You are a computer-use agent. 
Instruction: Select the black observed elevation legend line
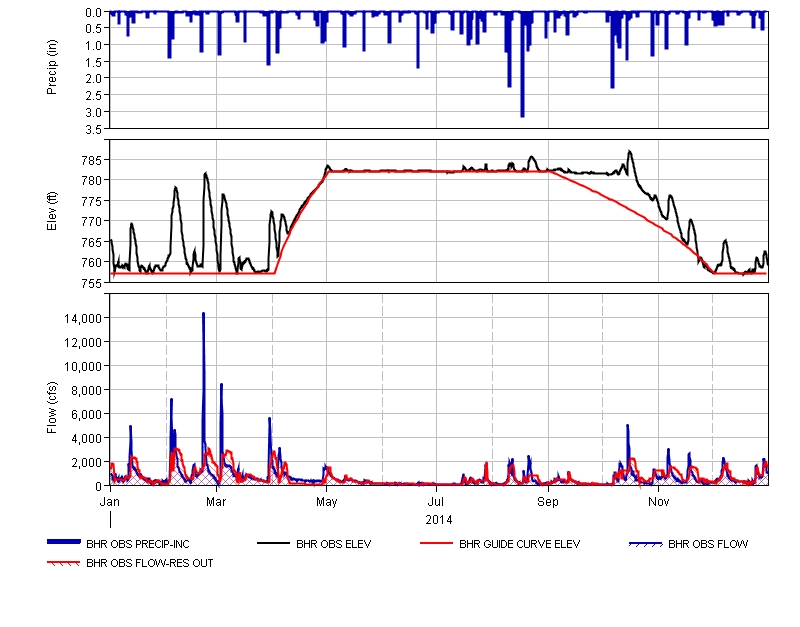pyautogui.click(x=273, y=543)
